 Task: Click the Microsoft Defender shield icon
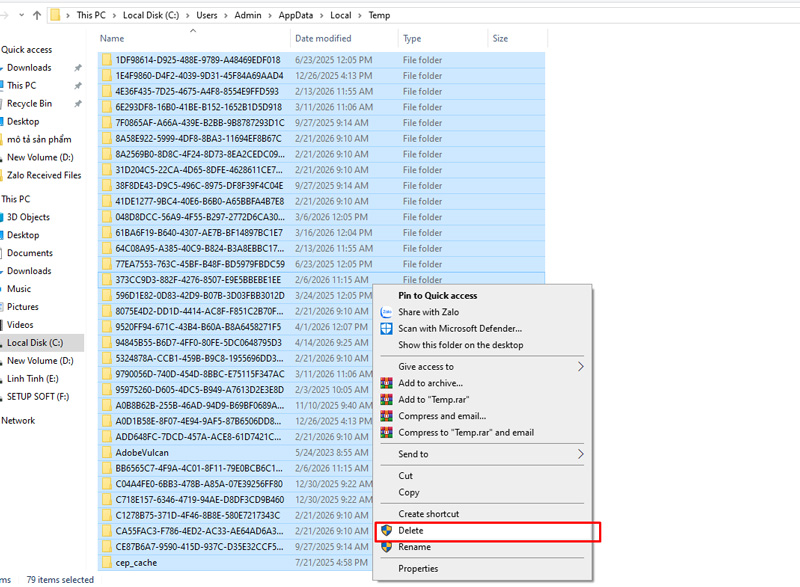click(x=386, y=328)
